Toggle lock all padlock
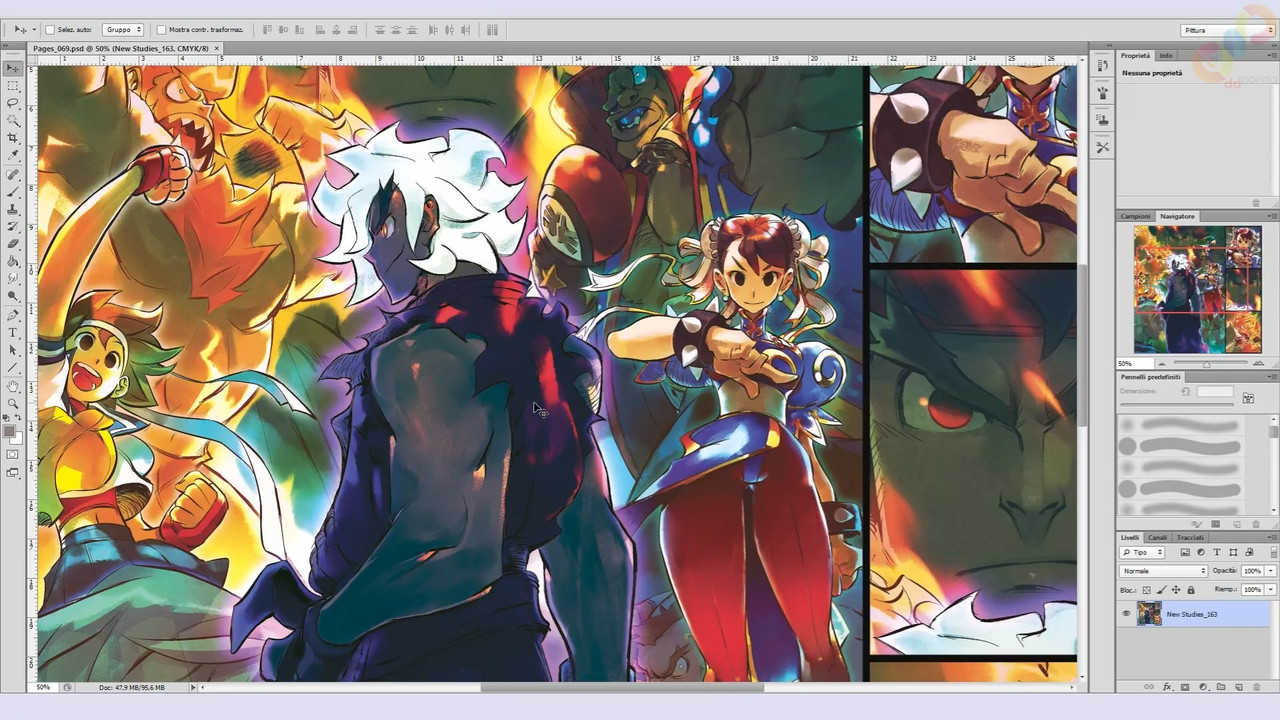Image resolution: width=1280 pixels, height=720 pixels. [1190, 590]
